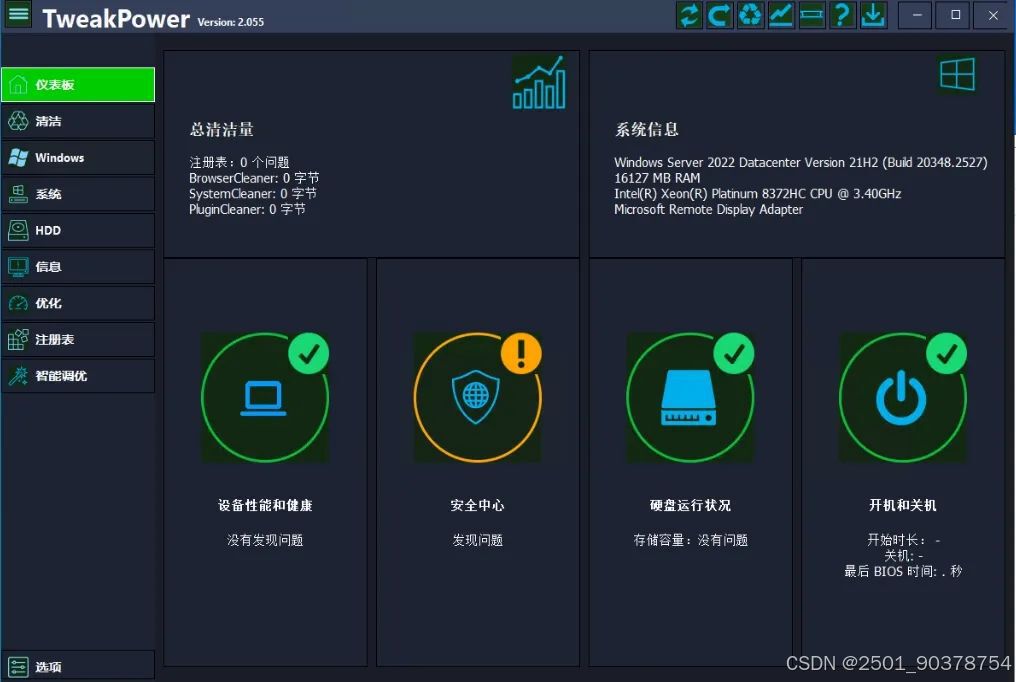This screenshot has height=682, width=1016.
Task: Click the 仪表板 home icon
Action: [18, 84]
